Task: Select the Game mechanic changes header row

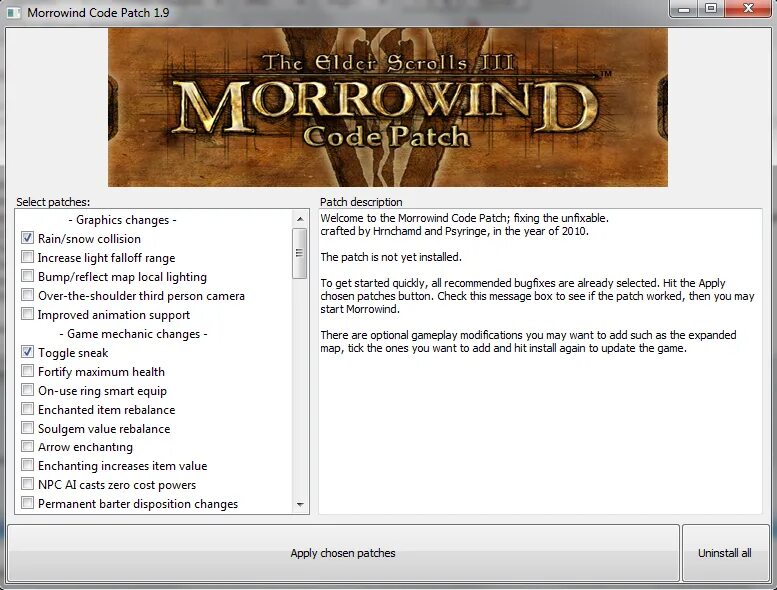Action: click(x=133, y=334)
